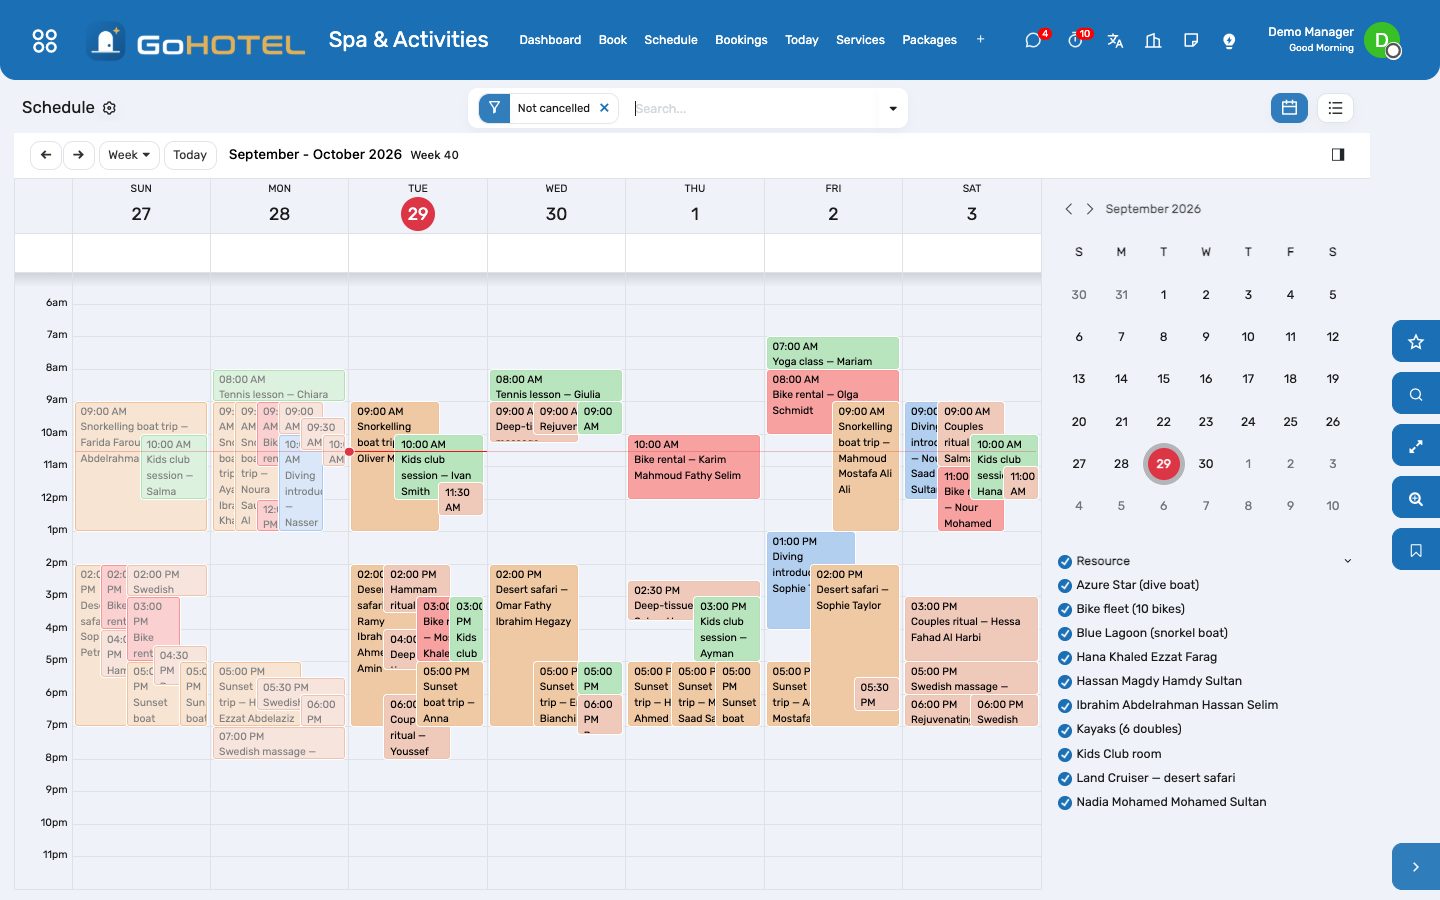This screenshot has height=900, width=1440.
Task: Open chat messages icon with badge 4
Action: (x=1034, y=40)
